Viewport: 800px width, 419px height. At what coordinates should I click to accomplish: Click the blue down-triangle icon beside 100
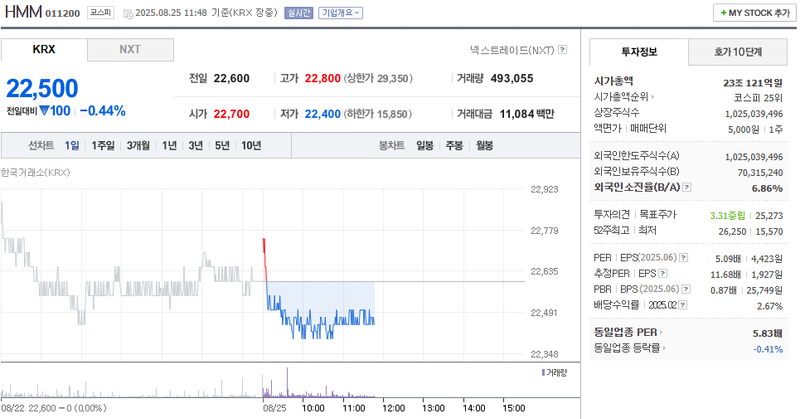[x=44, y=111]
